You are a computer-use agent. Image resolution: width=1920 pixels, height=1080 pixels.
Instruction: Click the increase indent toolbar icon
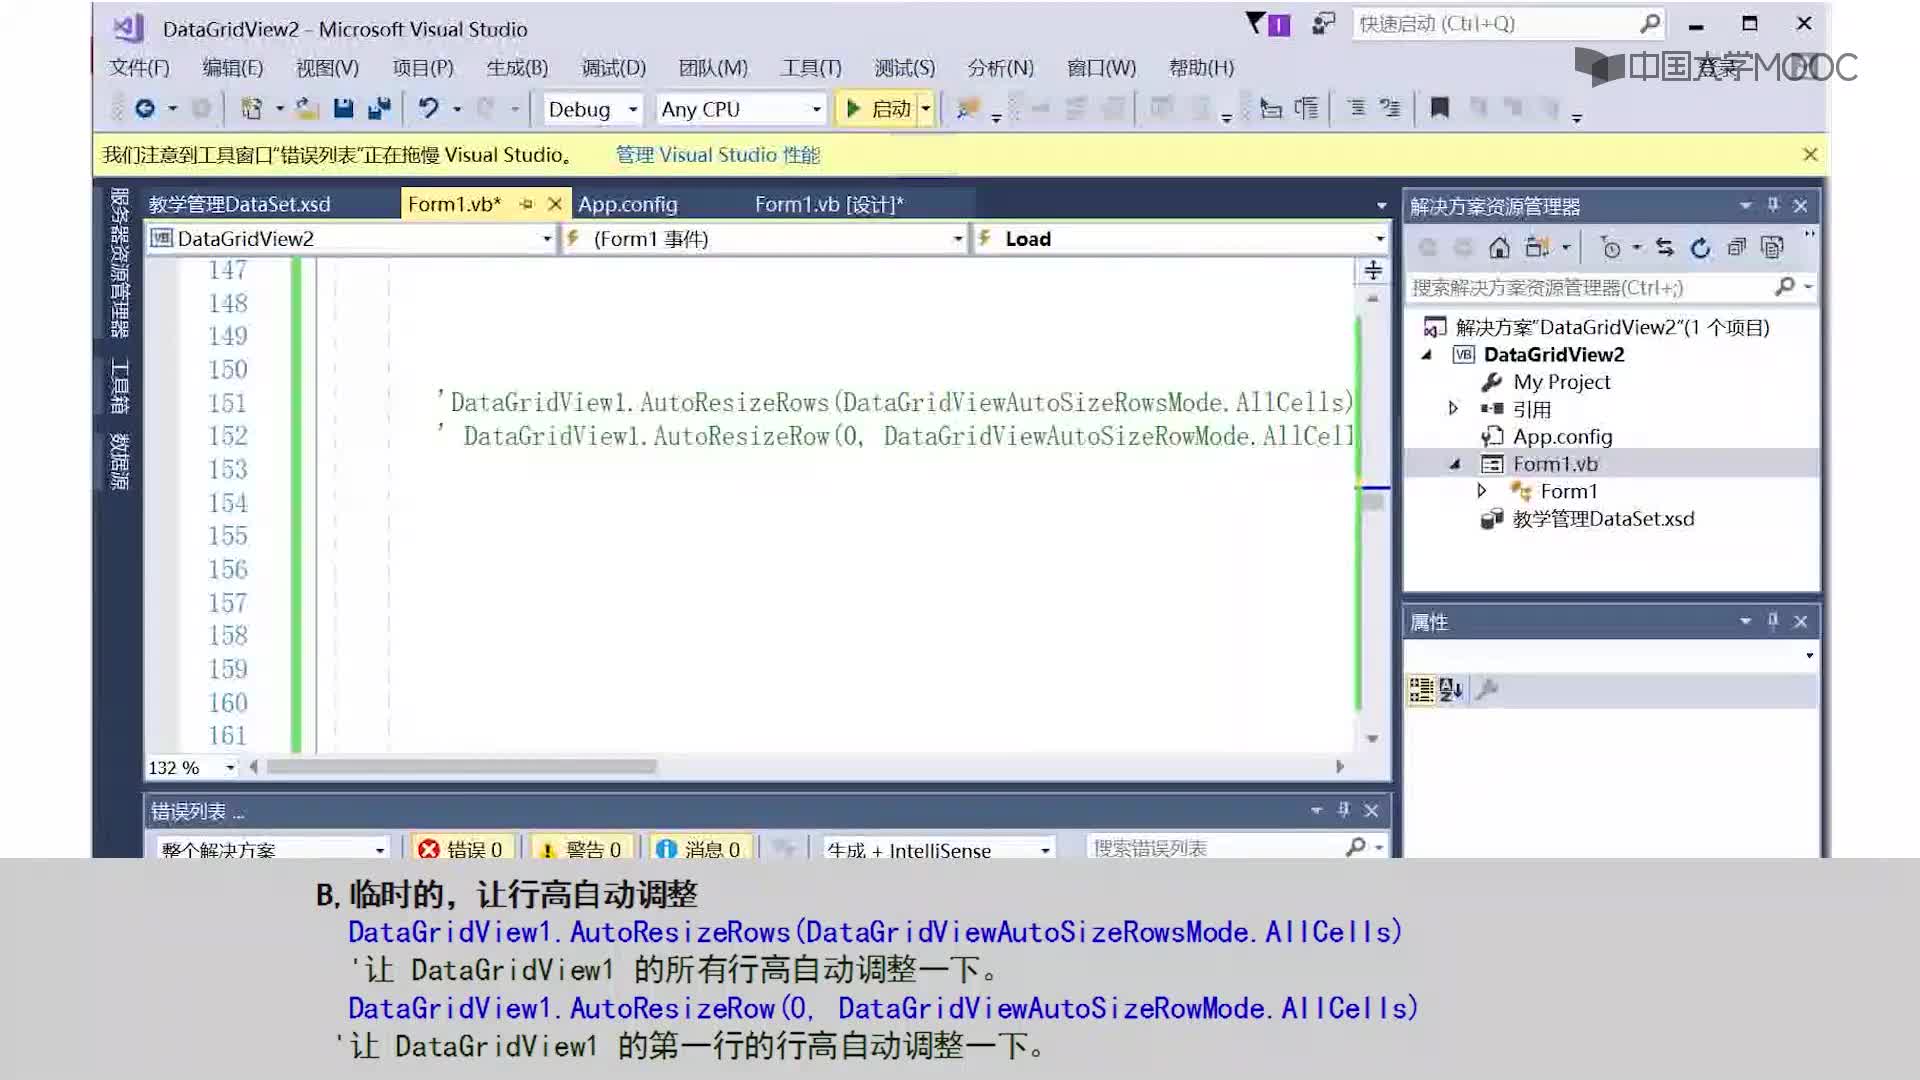pyautogui.click(x=1306, y=108)
